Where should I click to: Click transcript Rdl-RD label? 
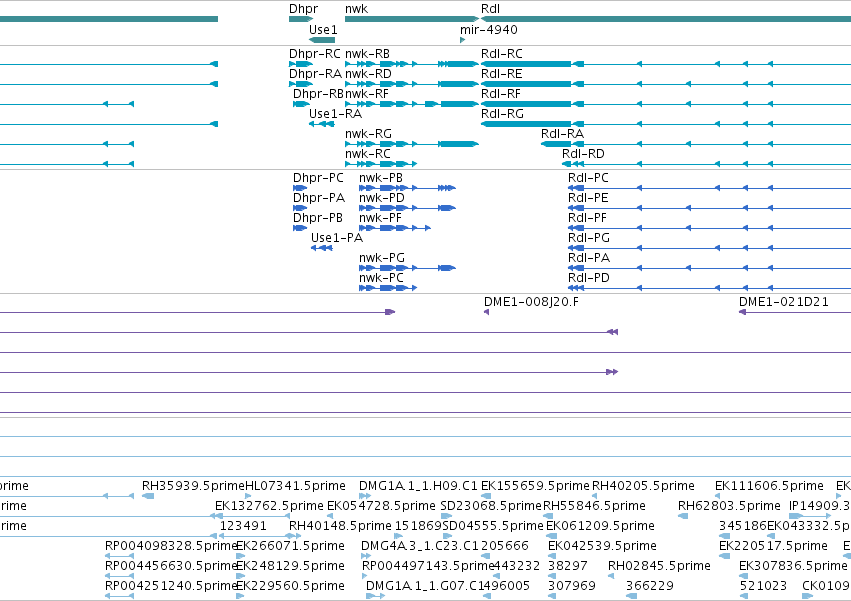pyautogui.click(x=583, y=154)
